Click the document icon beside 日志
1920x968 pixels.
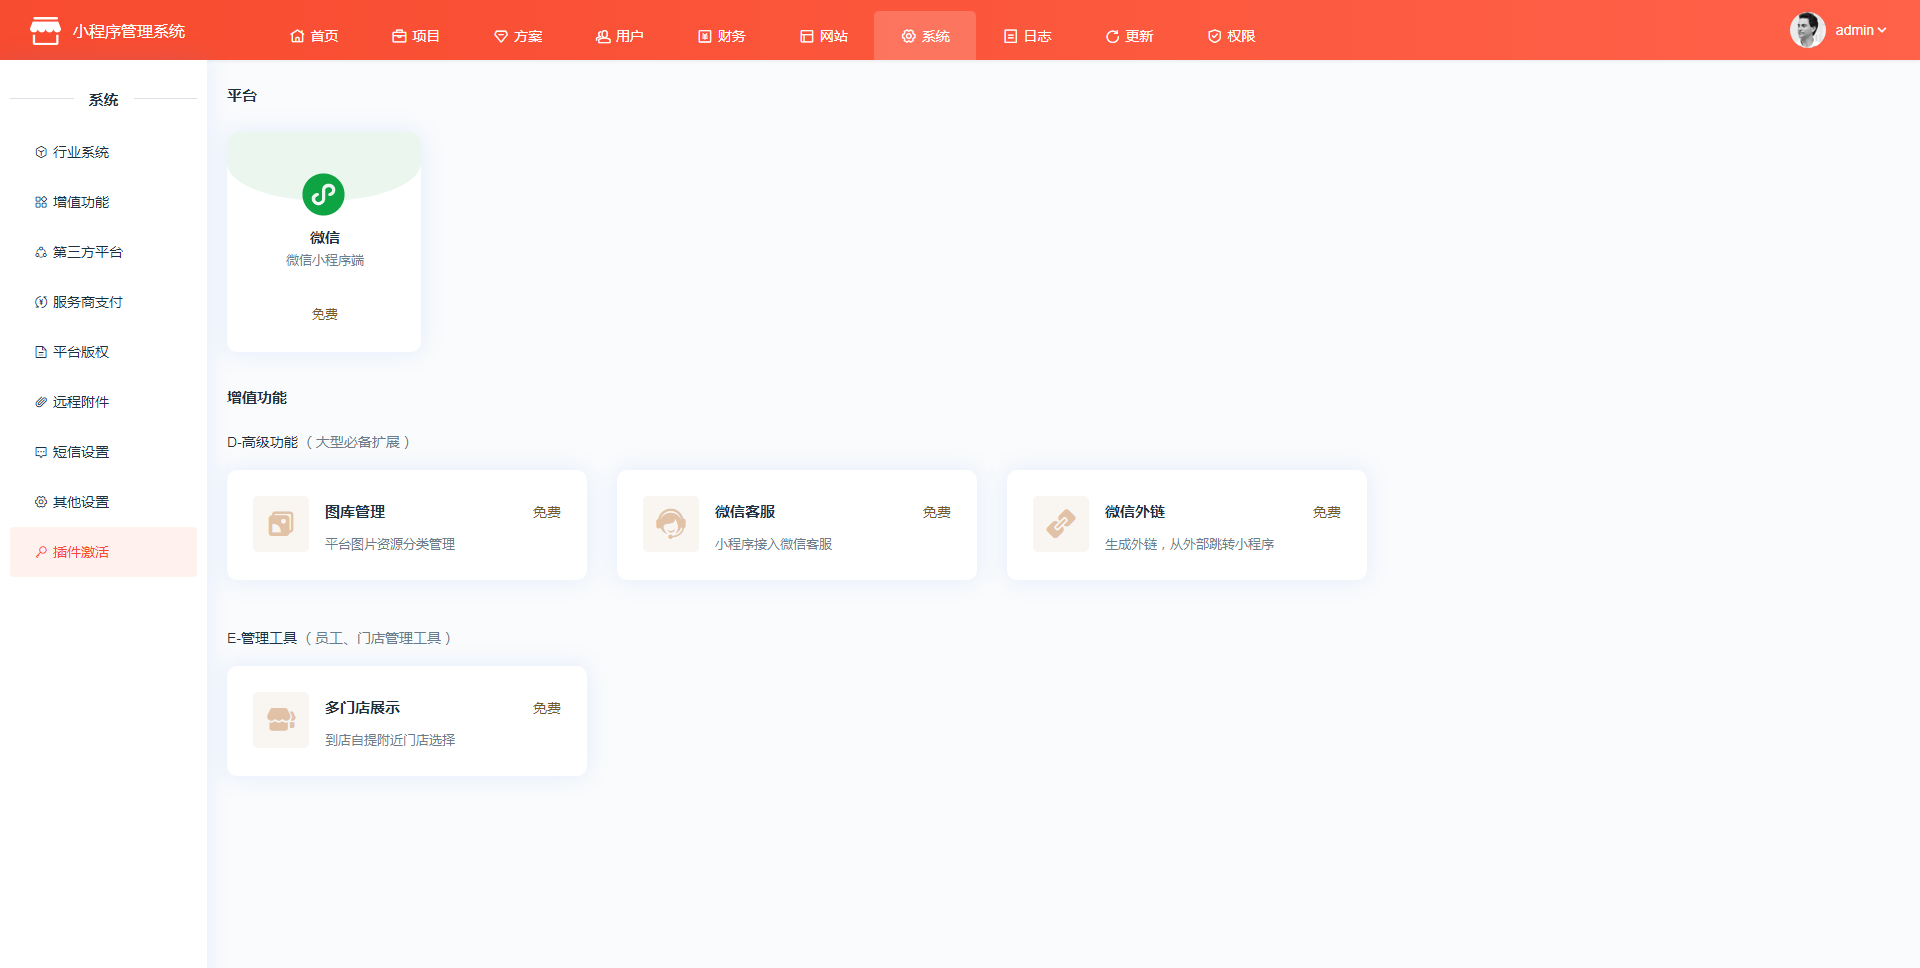pos(1011,36)
